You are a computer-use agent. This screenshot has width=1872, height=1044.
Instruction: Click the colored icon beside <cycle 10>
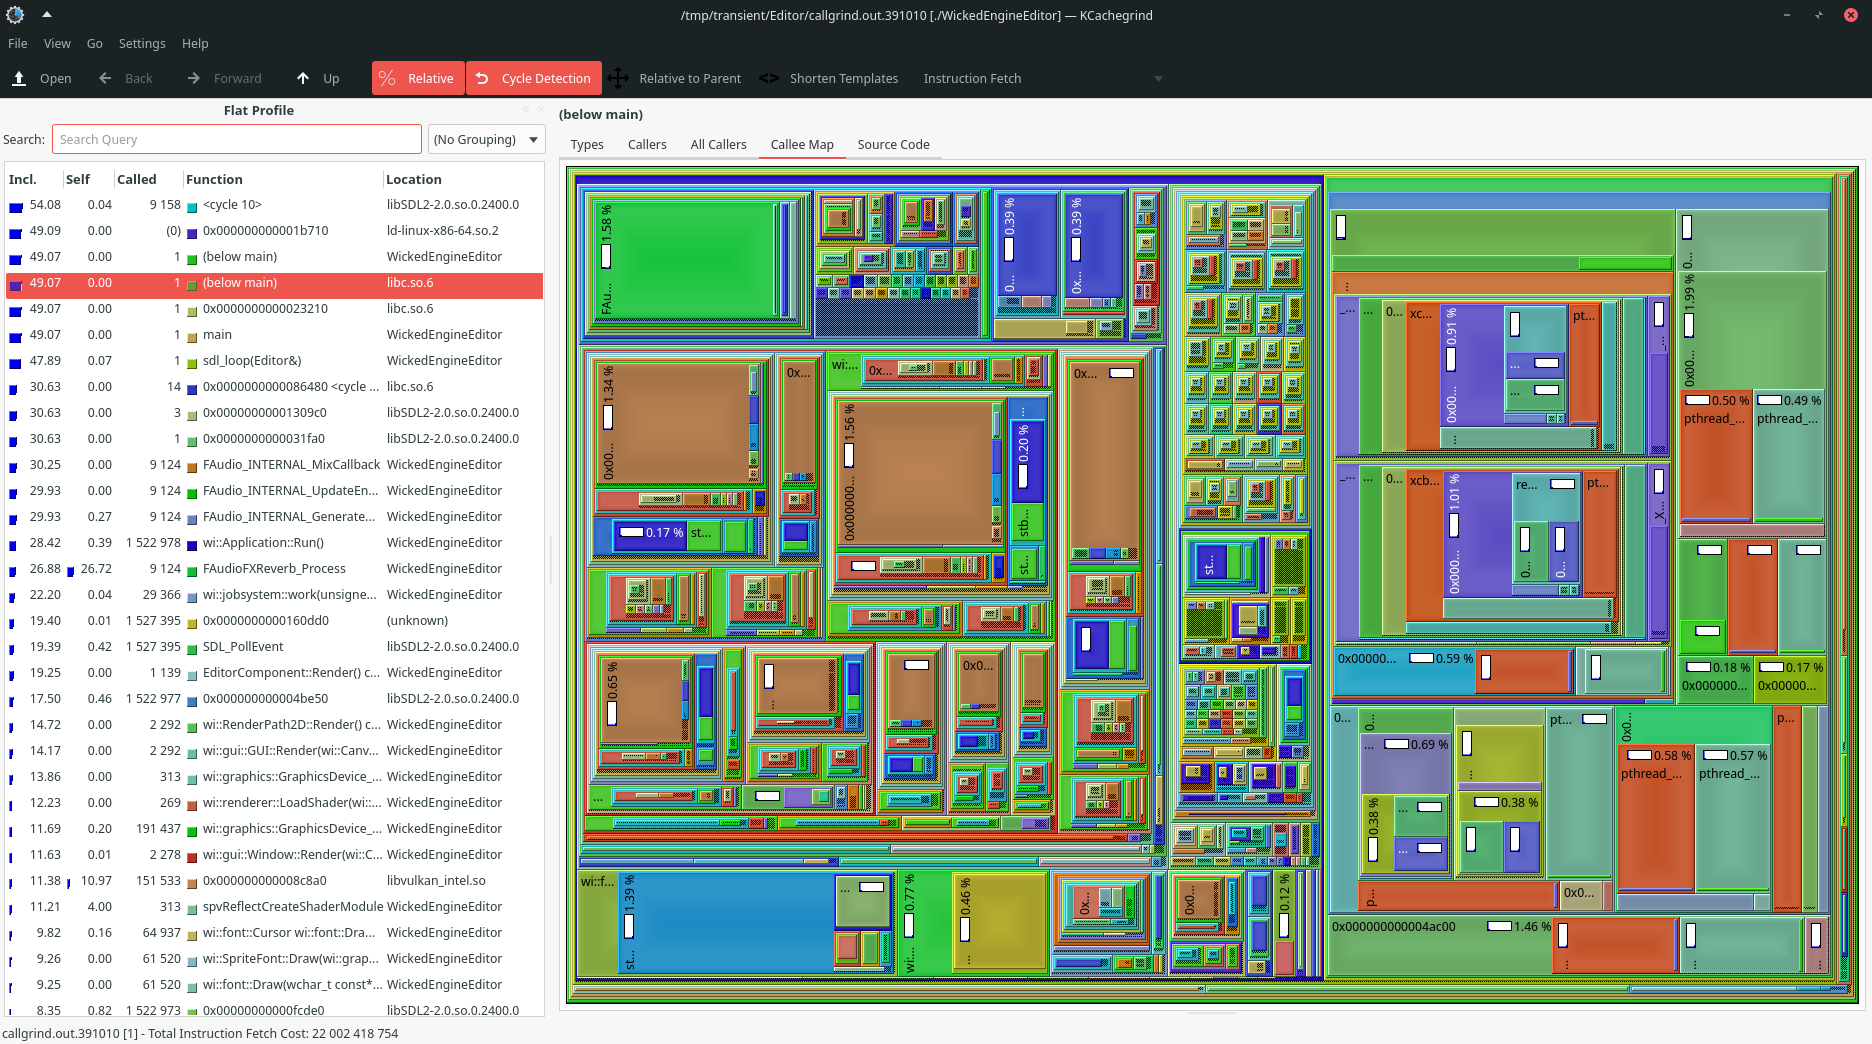pos(190,204)
